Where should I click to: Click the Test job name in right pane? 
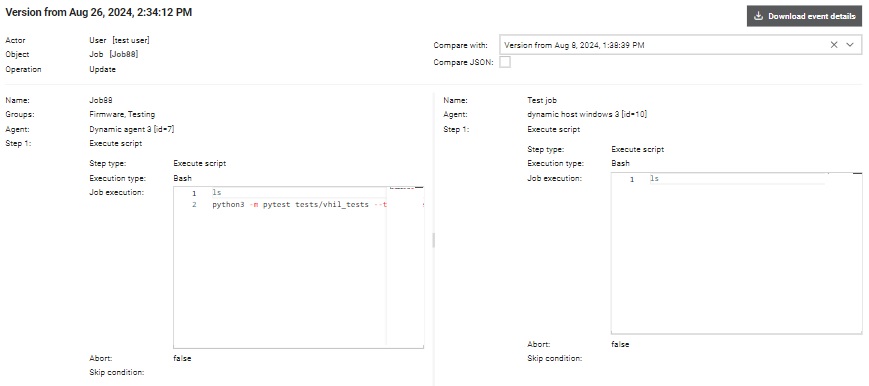(x=542, y=100)
